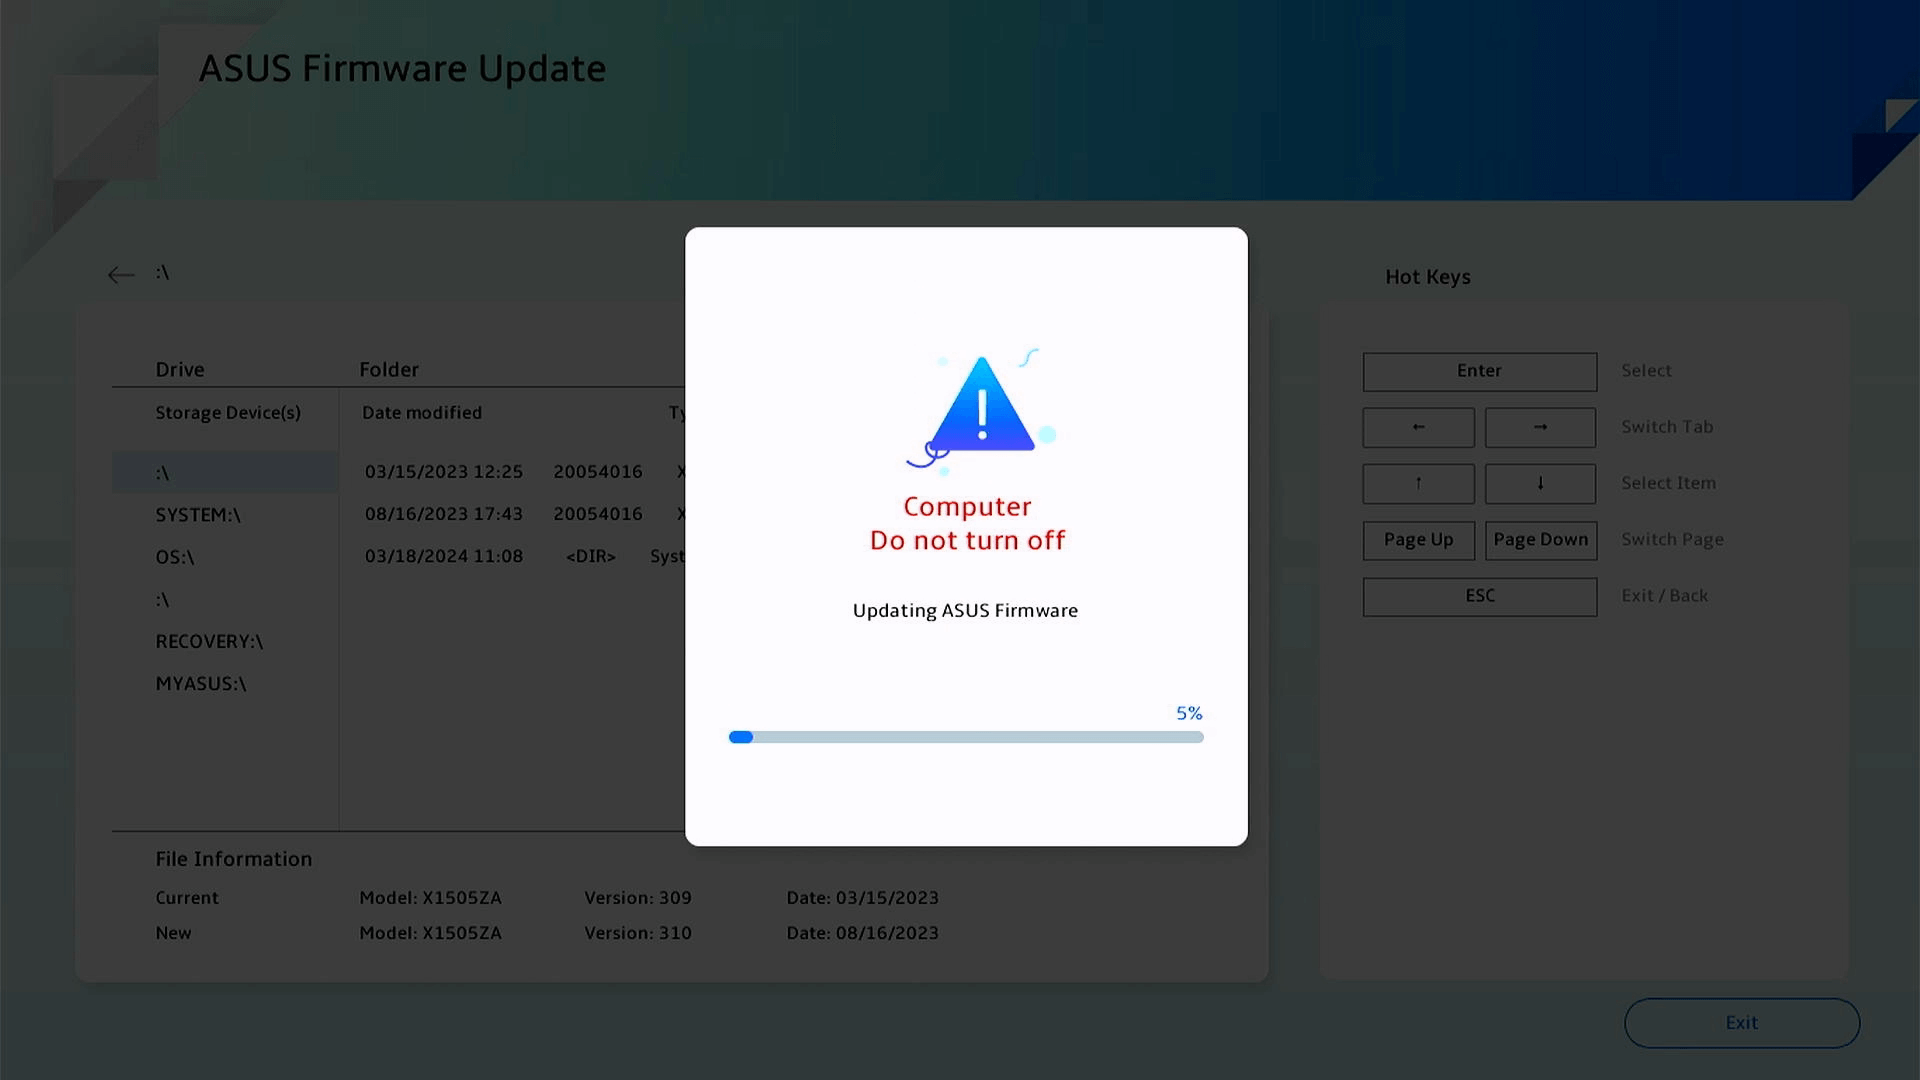Click the Page Down hotkey icon
The image size is (1920, 1080).
[x=1540, y=540]
